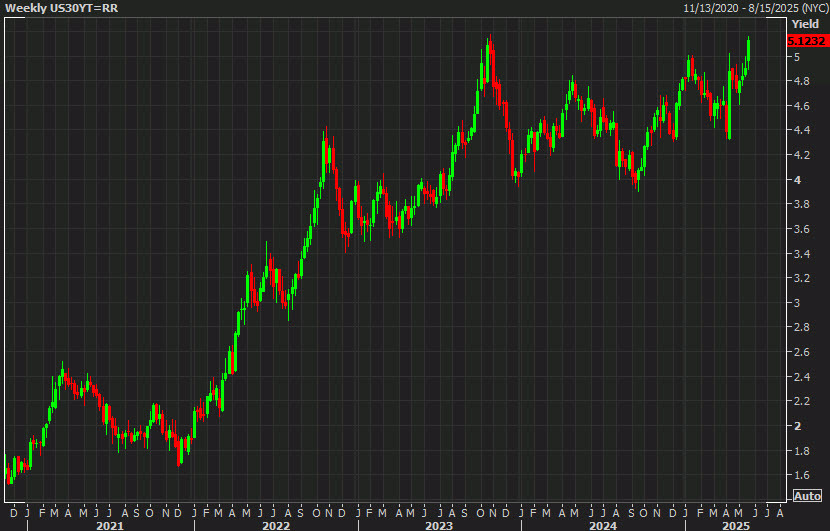This screenshot has width=830, height=531.
Task: Select the 4.2 yield axis label
Action: tap(801, 155)
